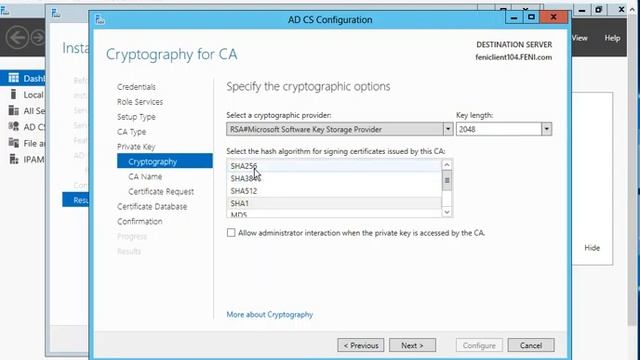Viewport: 640px width, 360px height.
Task: Click the Server Manager forward arrow
Action: pyautogui.click(x=38, y=38)
